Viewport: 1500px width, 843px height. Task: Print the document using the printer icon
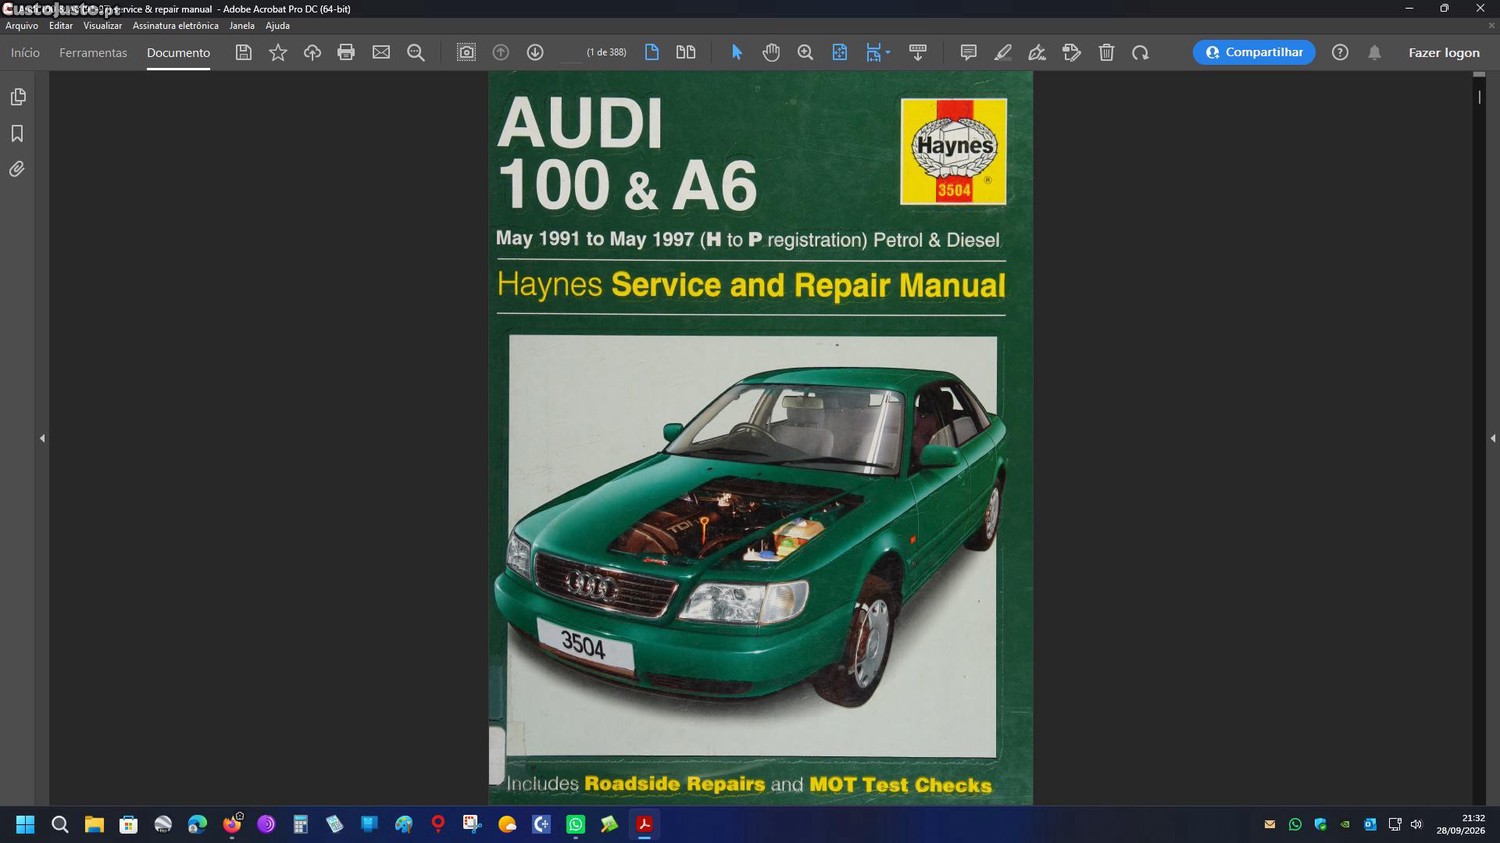coord(346,52)
